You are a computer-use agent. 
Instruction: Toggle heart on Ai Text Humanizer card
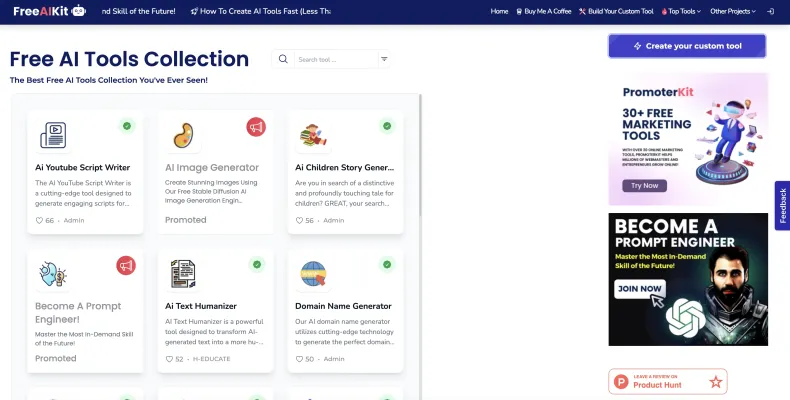point(170,358)
